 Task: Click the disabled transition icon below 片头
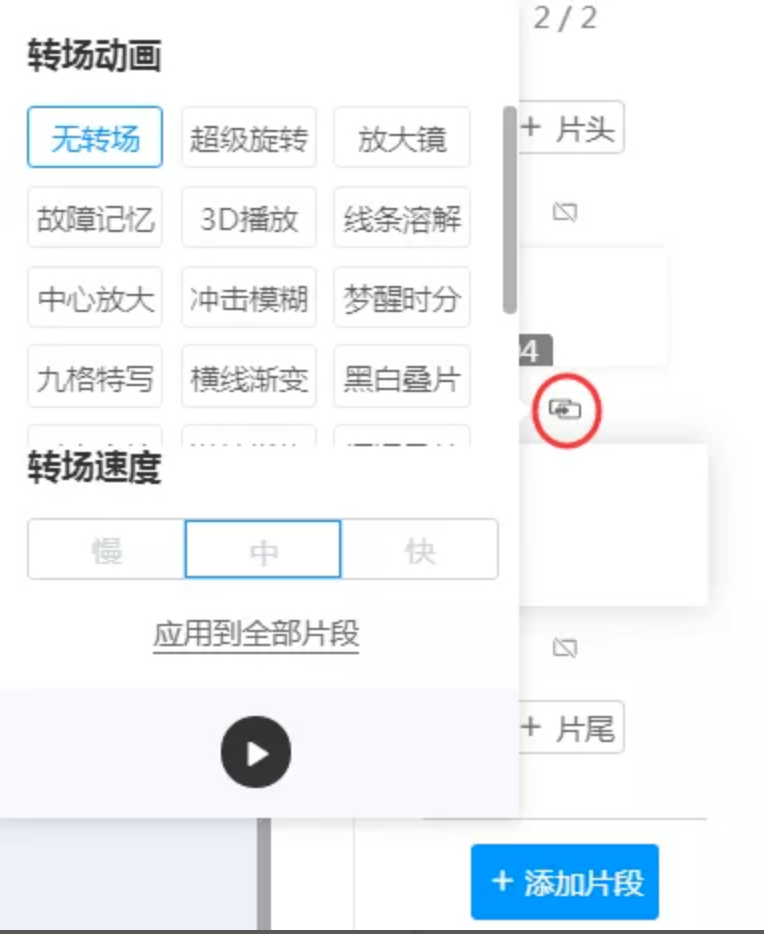coord(565,211)
